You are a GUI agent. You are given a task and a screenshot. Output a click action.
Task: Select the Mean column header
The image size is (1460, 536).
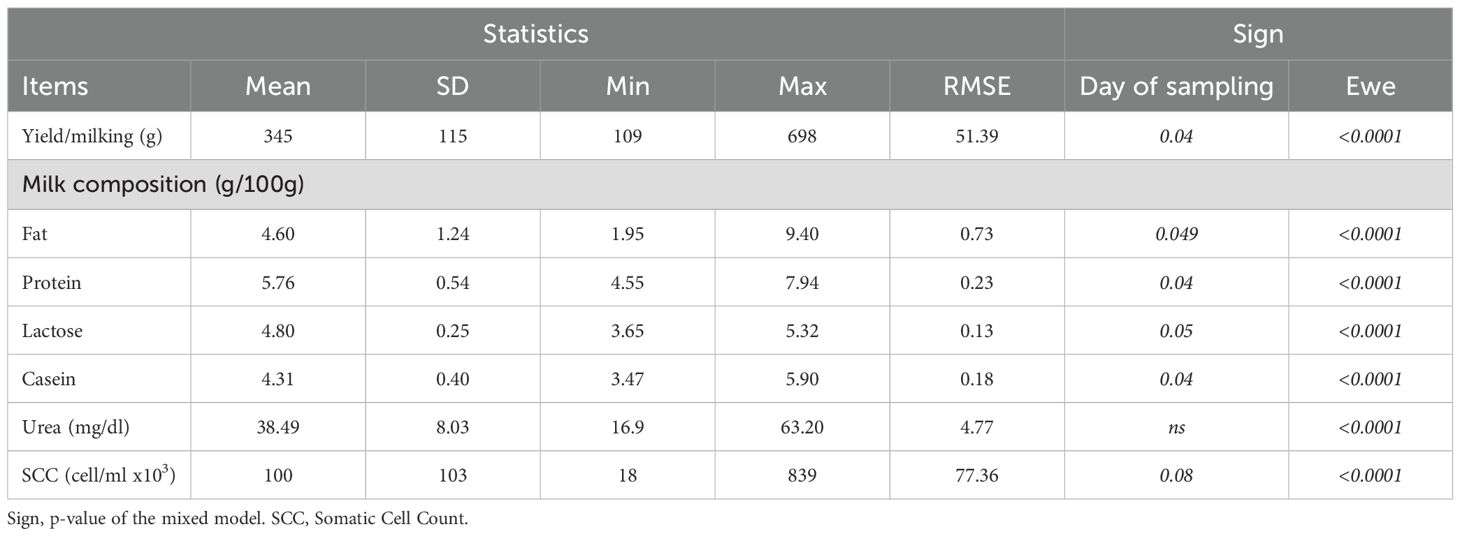tap(278, 86)
